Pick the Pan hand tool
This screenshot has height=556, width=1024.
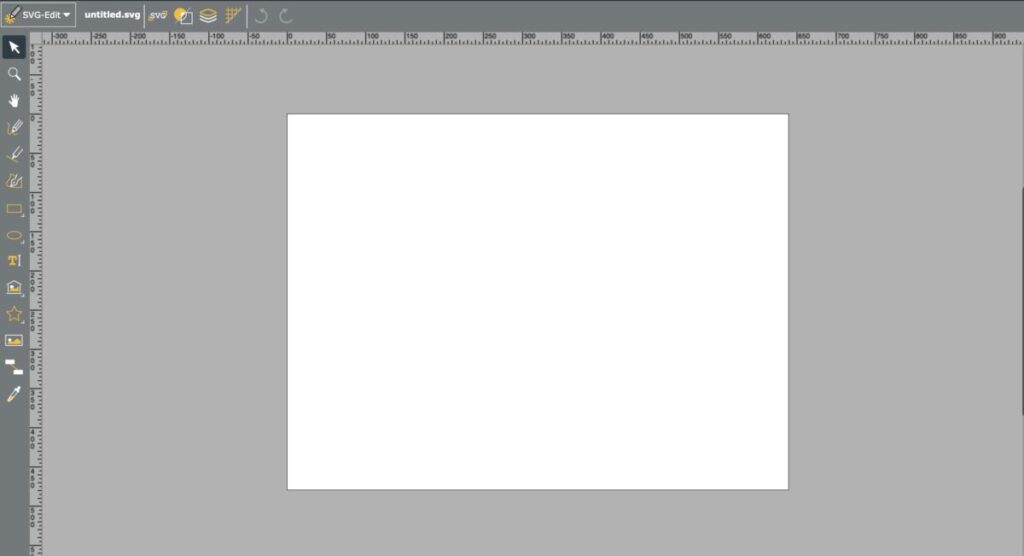(x=14, y=101)
